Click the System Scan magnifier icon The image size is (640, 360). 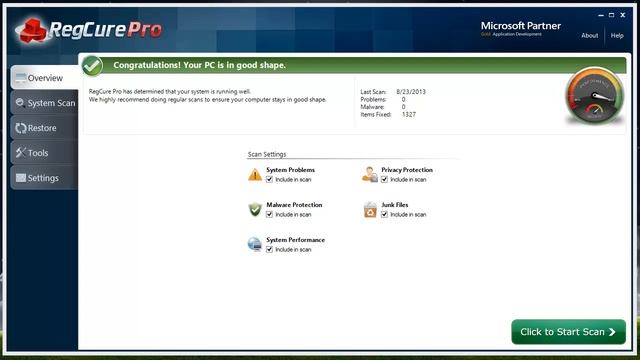click(20, 103)
